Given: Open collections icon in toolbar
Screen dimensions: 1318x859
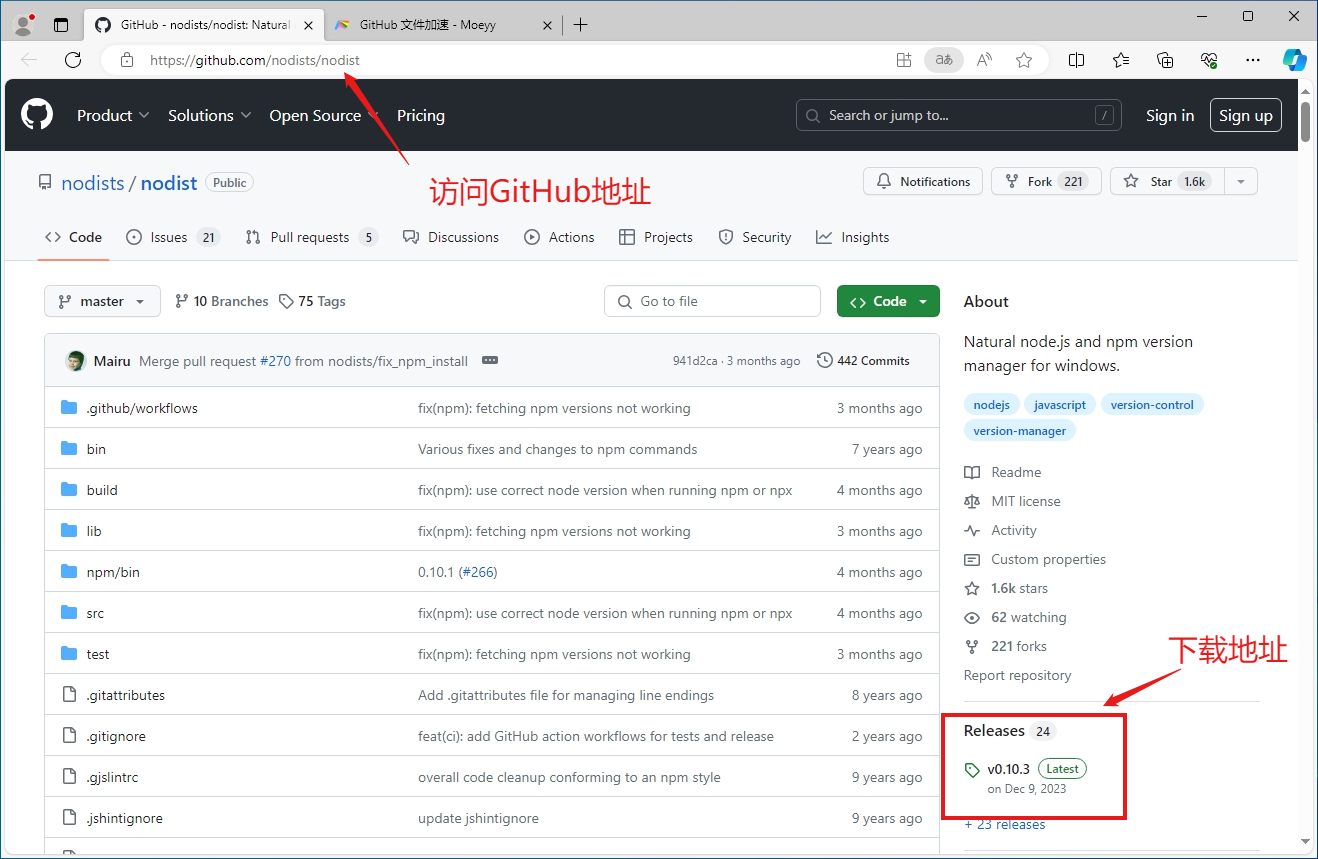Looking at the screenshot, I should 1165,60.
